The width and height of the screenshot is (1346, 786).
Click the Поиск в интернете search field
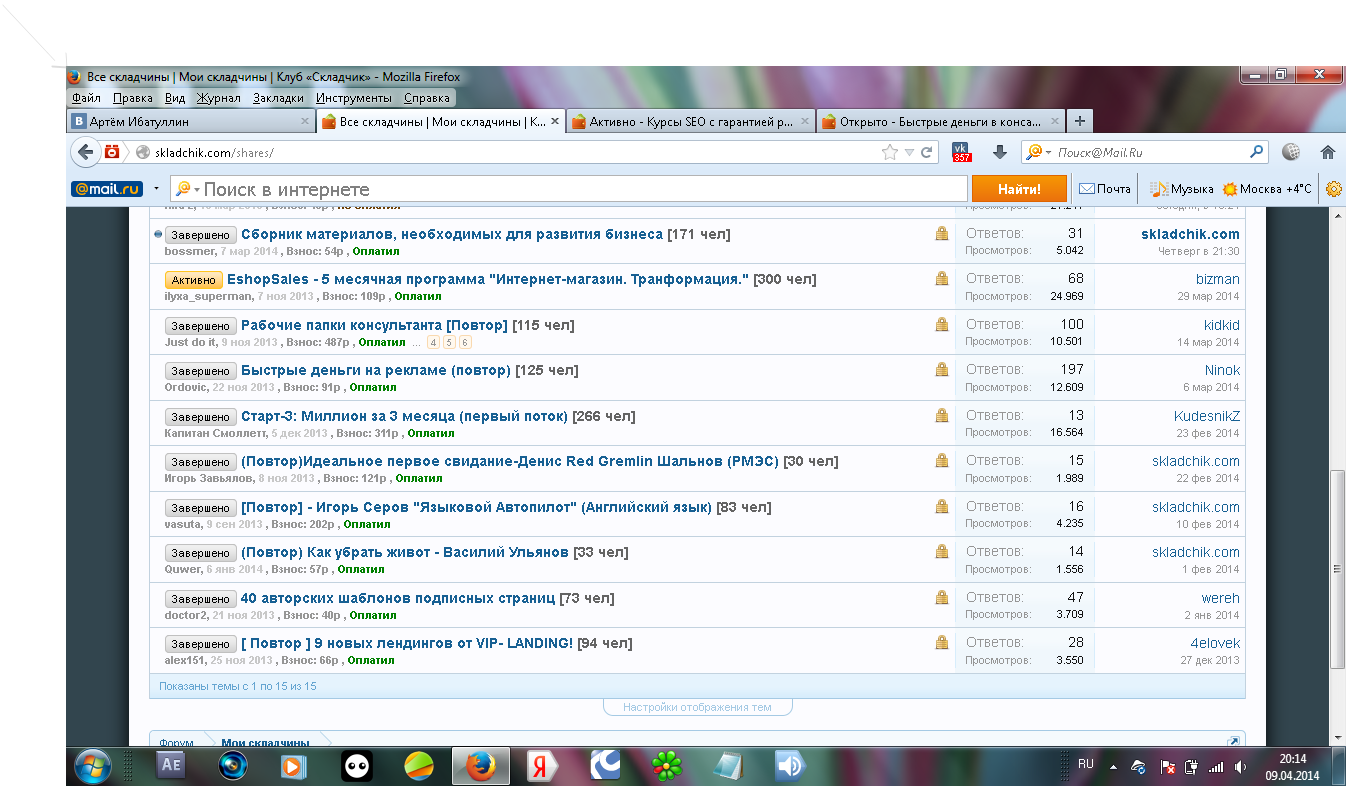click(x=570, y=189)
